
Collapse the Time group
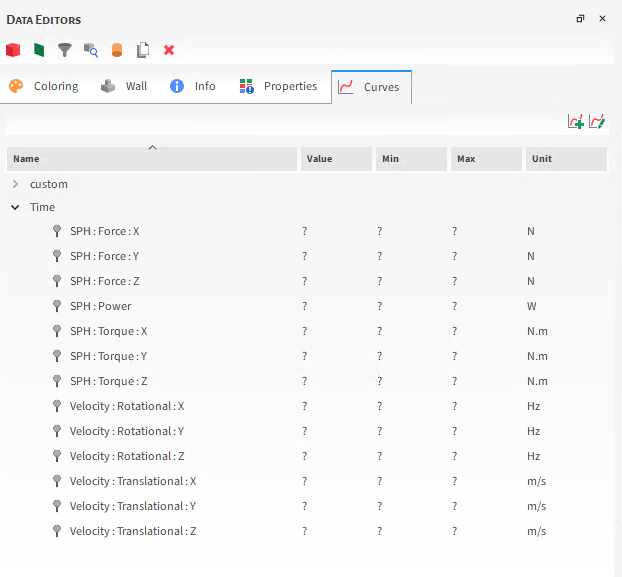[15, 207]
